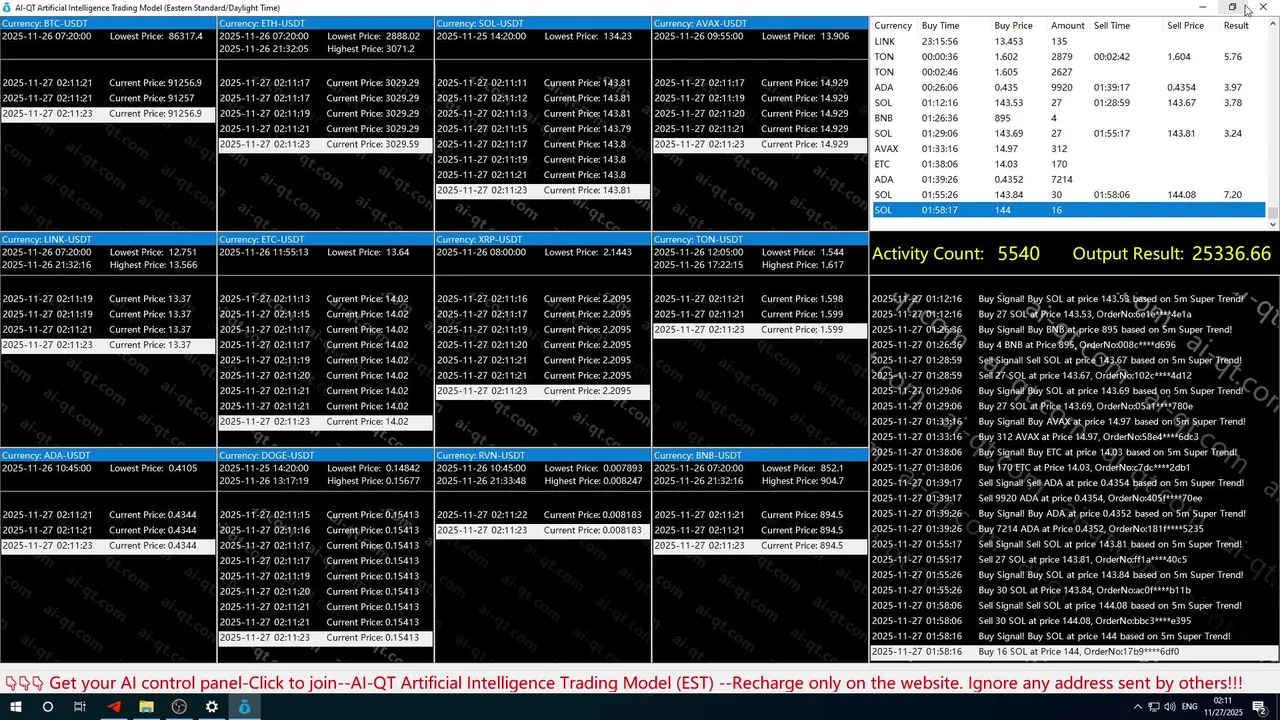Open the taskbar clock showing 02:11
Viewport: 1280px width, 720px height.
(1223, 707)
